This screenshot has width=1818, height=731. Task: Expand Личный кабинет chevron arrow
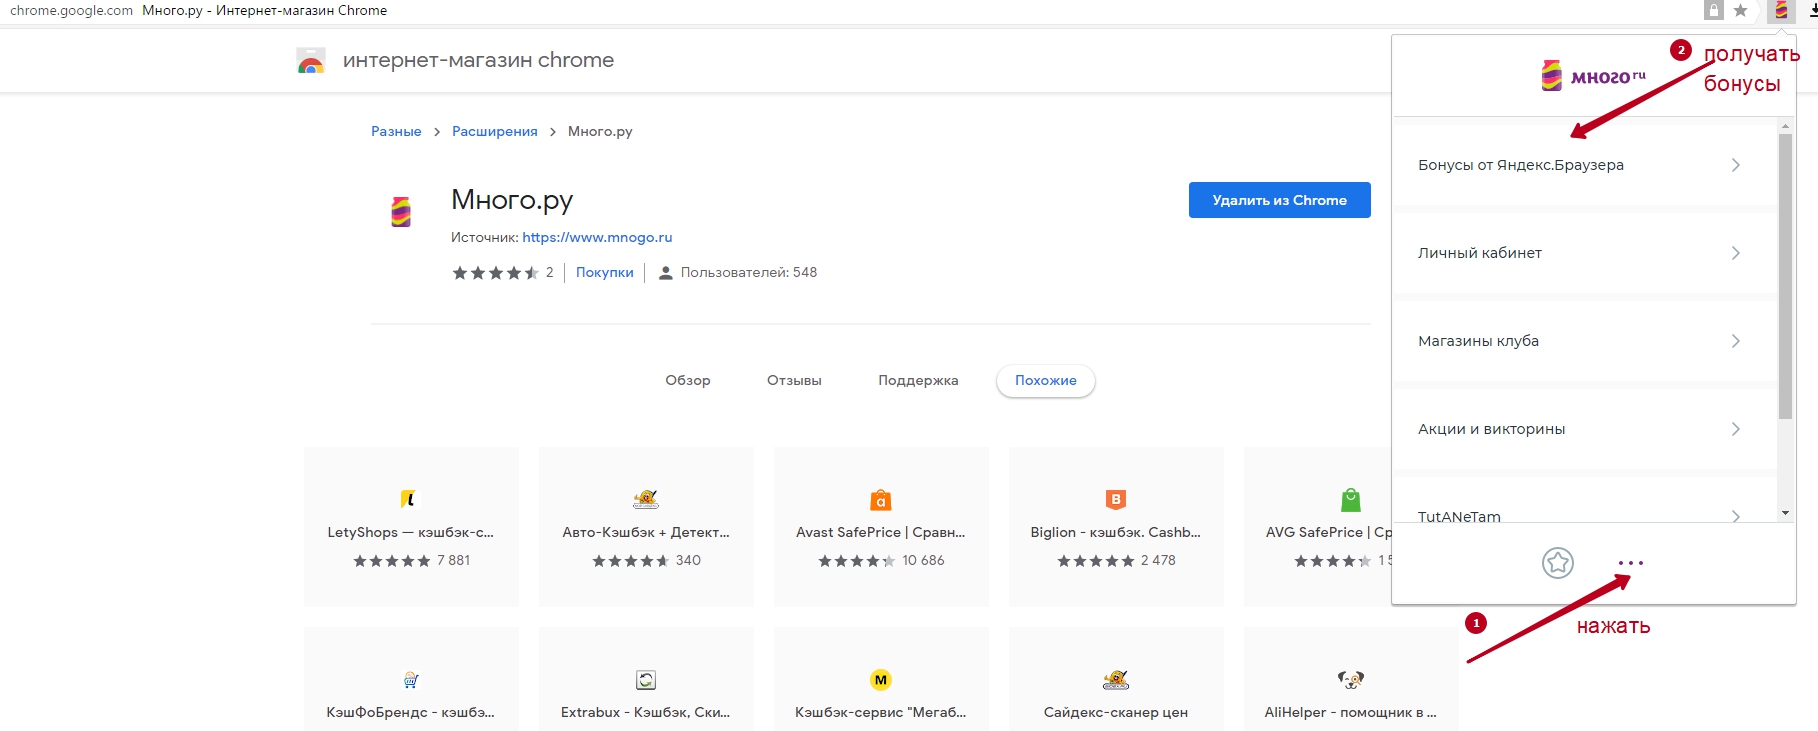(1736, 253)
